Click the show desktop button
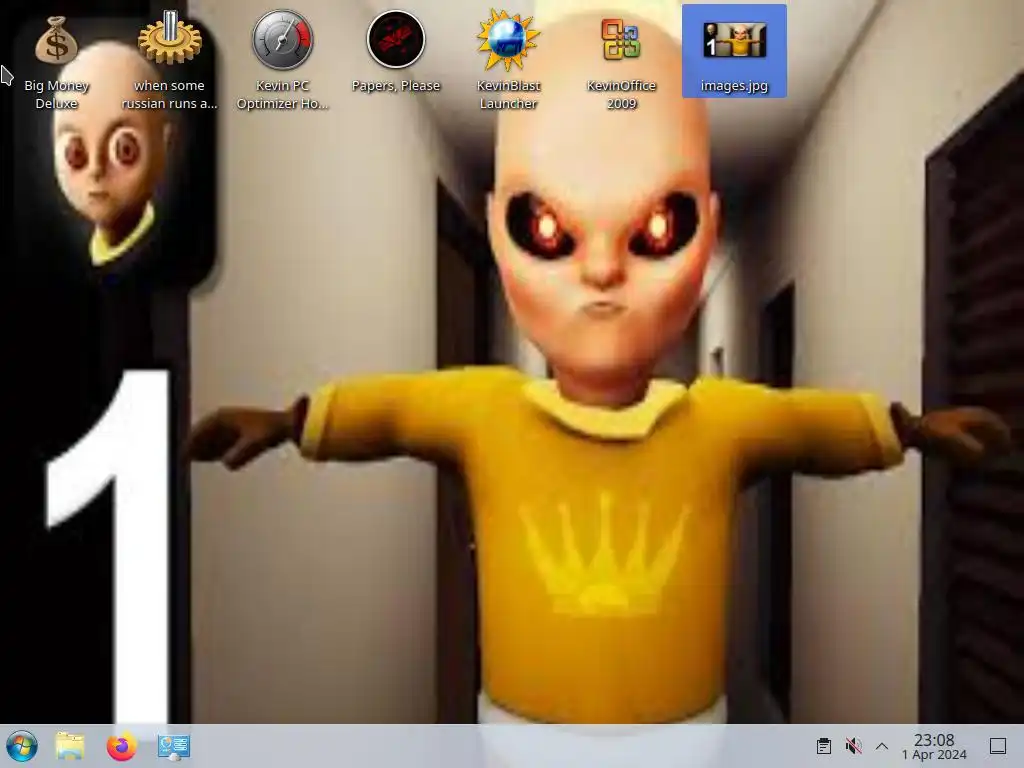The image size is (1024, 768). coord(998,746)
